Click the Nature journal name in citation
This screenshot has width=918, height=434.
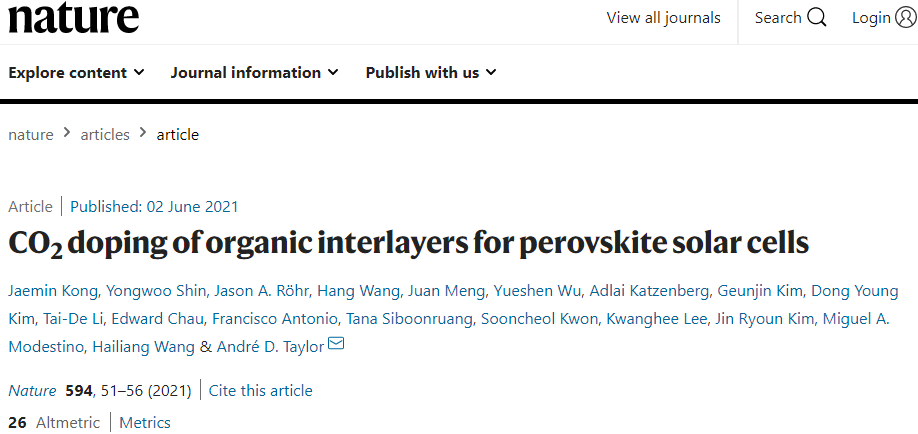click(32, 391)
